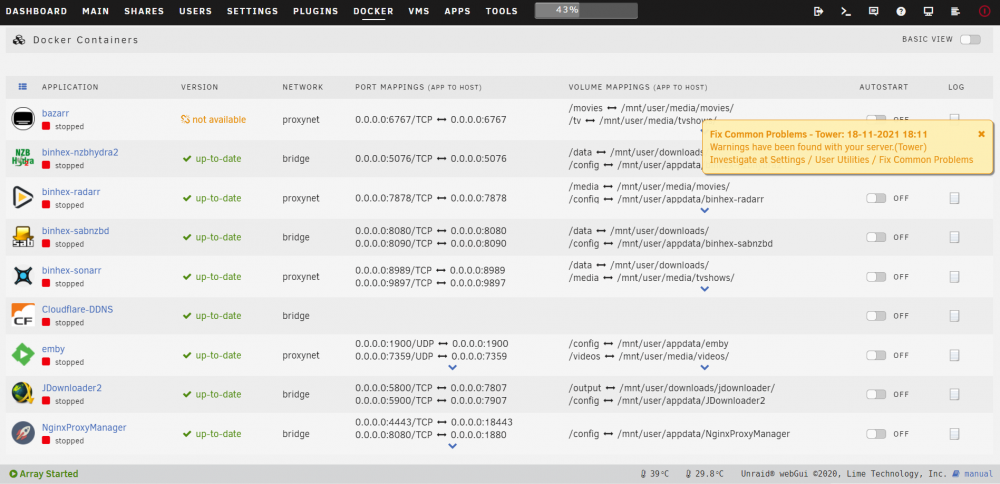Open the Apps menu
The width and height of the screenshot is (1000, 484).
click(458, 11)
